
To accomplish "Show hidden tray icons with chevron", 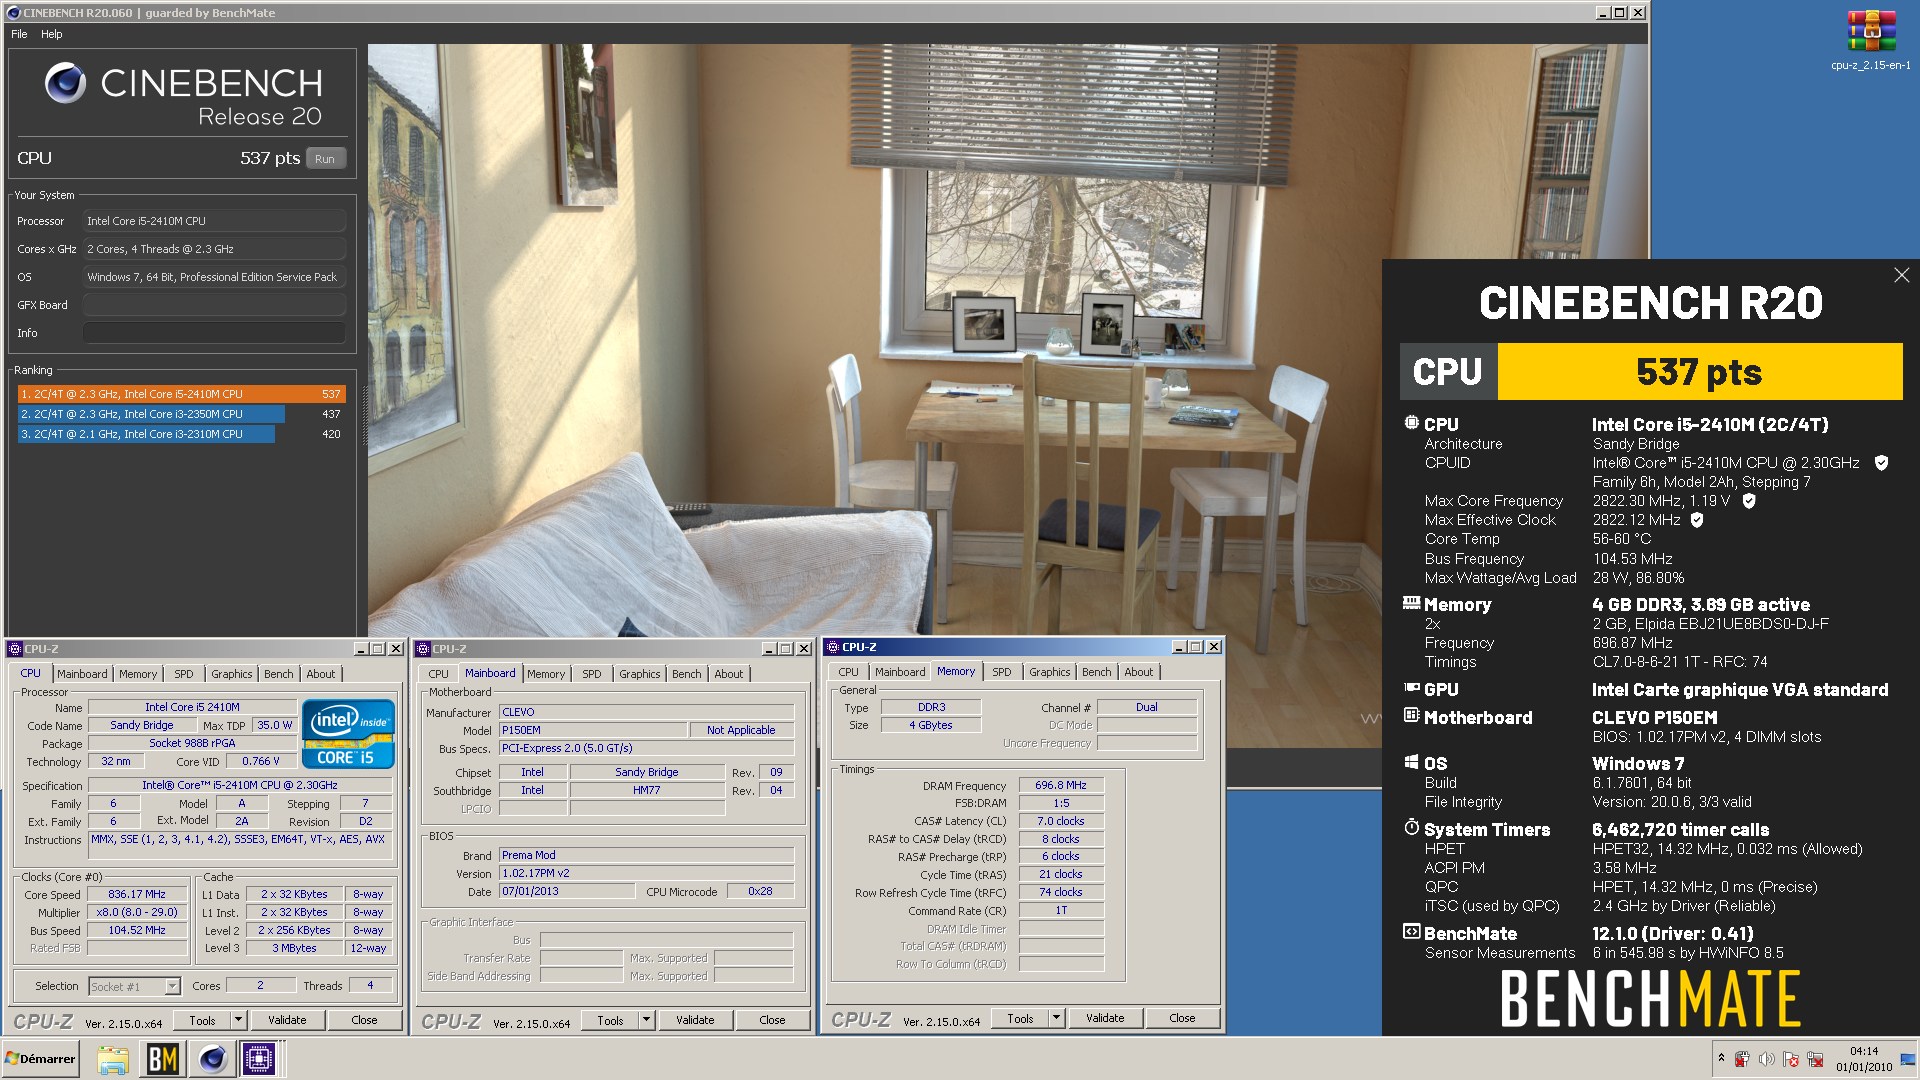I will pyautogui.click(x=1721, y=1058).
